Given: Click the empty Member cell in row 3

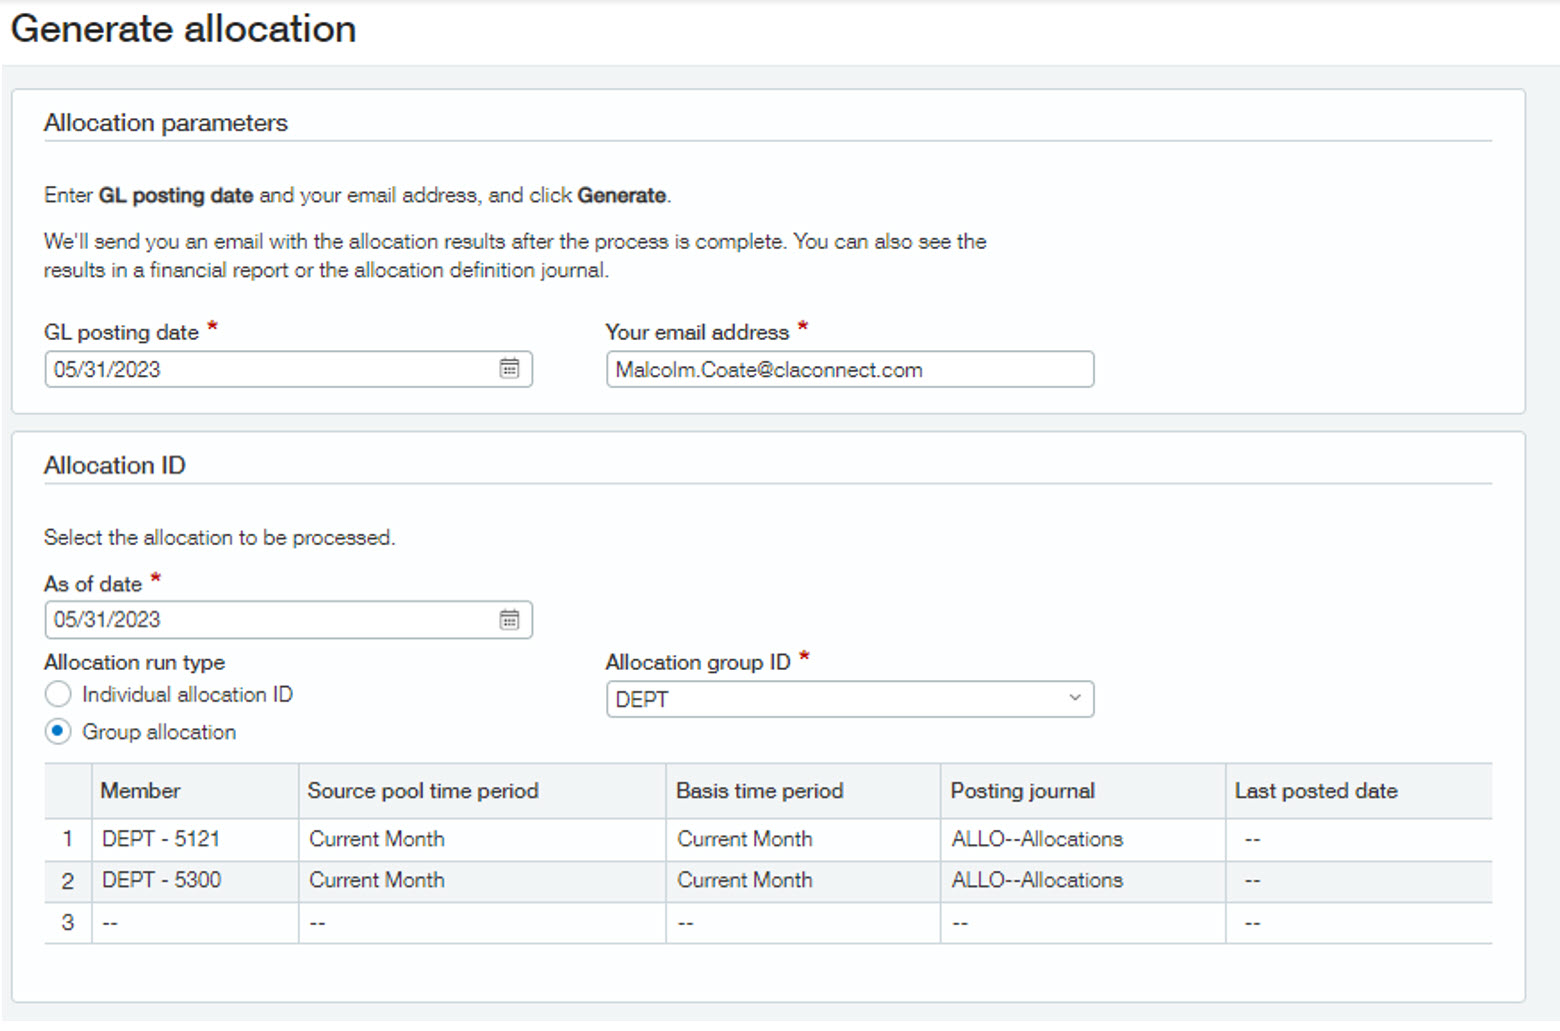Looking at the screenshot, I should [194, 923].
